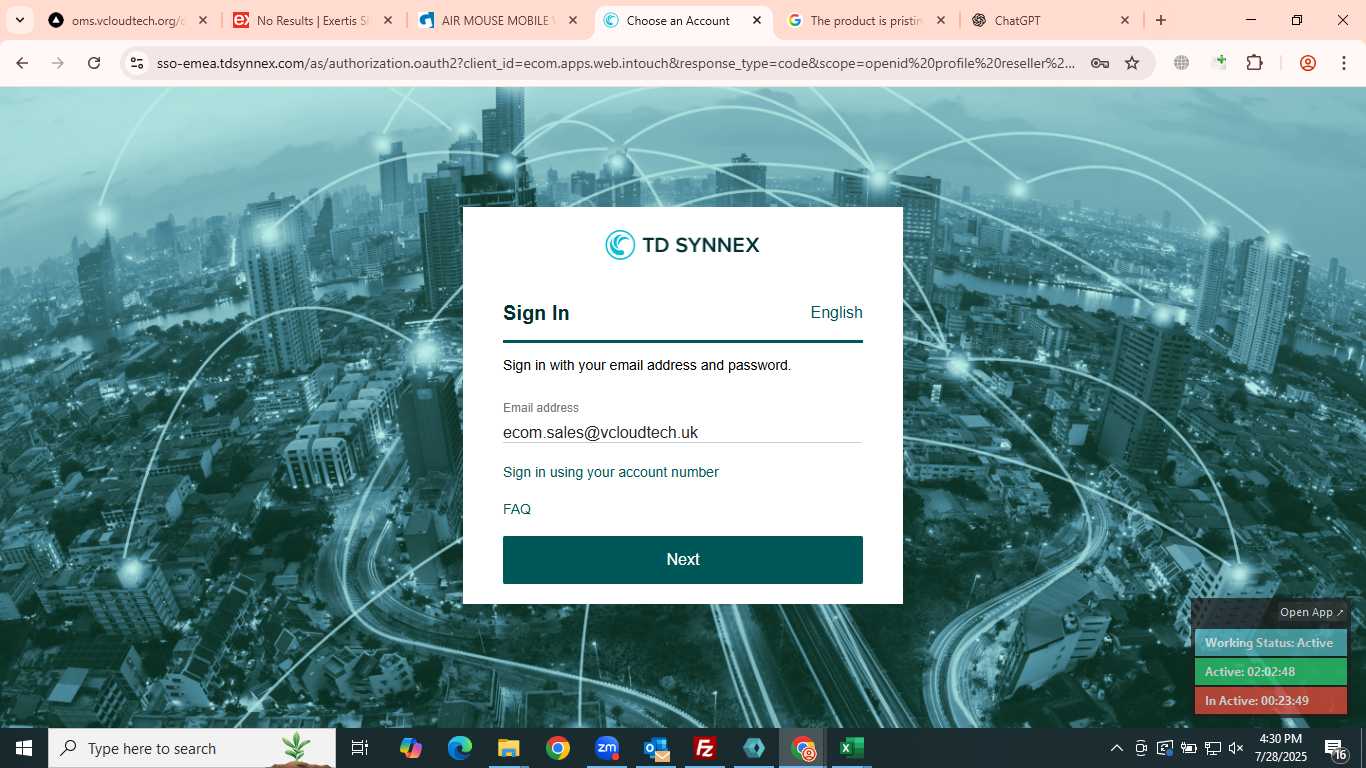Viewport: 1366px width, 768px height.
Task: Click the Next button
Action: (683, 560)
